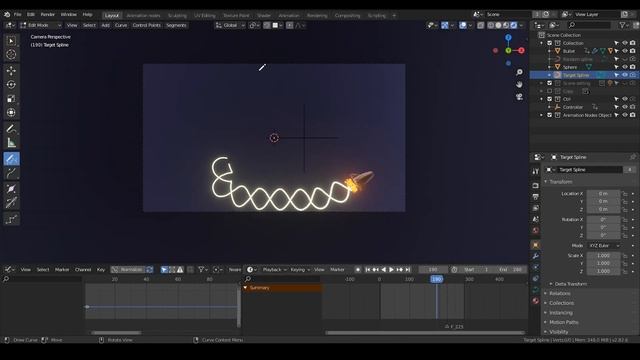Open the File menu
Screen dimensions: 640x360
tap(18, 14)
